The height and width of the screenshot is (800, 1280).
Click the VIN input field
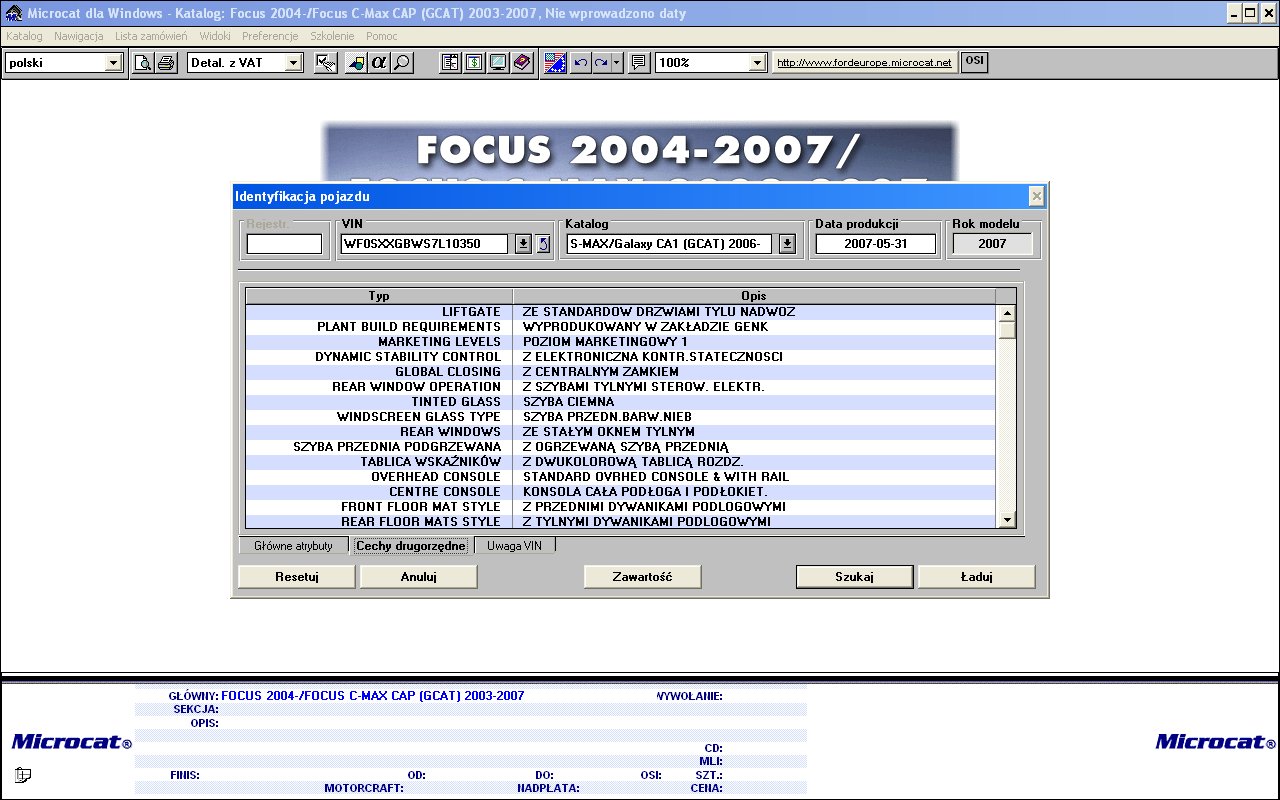[425, 244]
